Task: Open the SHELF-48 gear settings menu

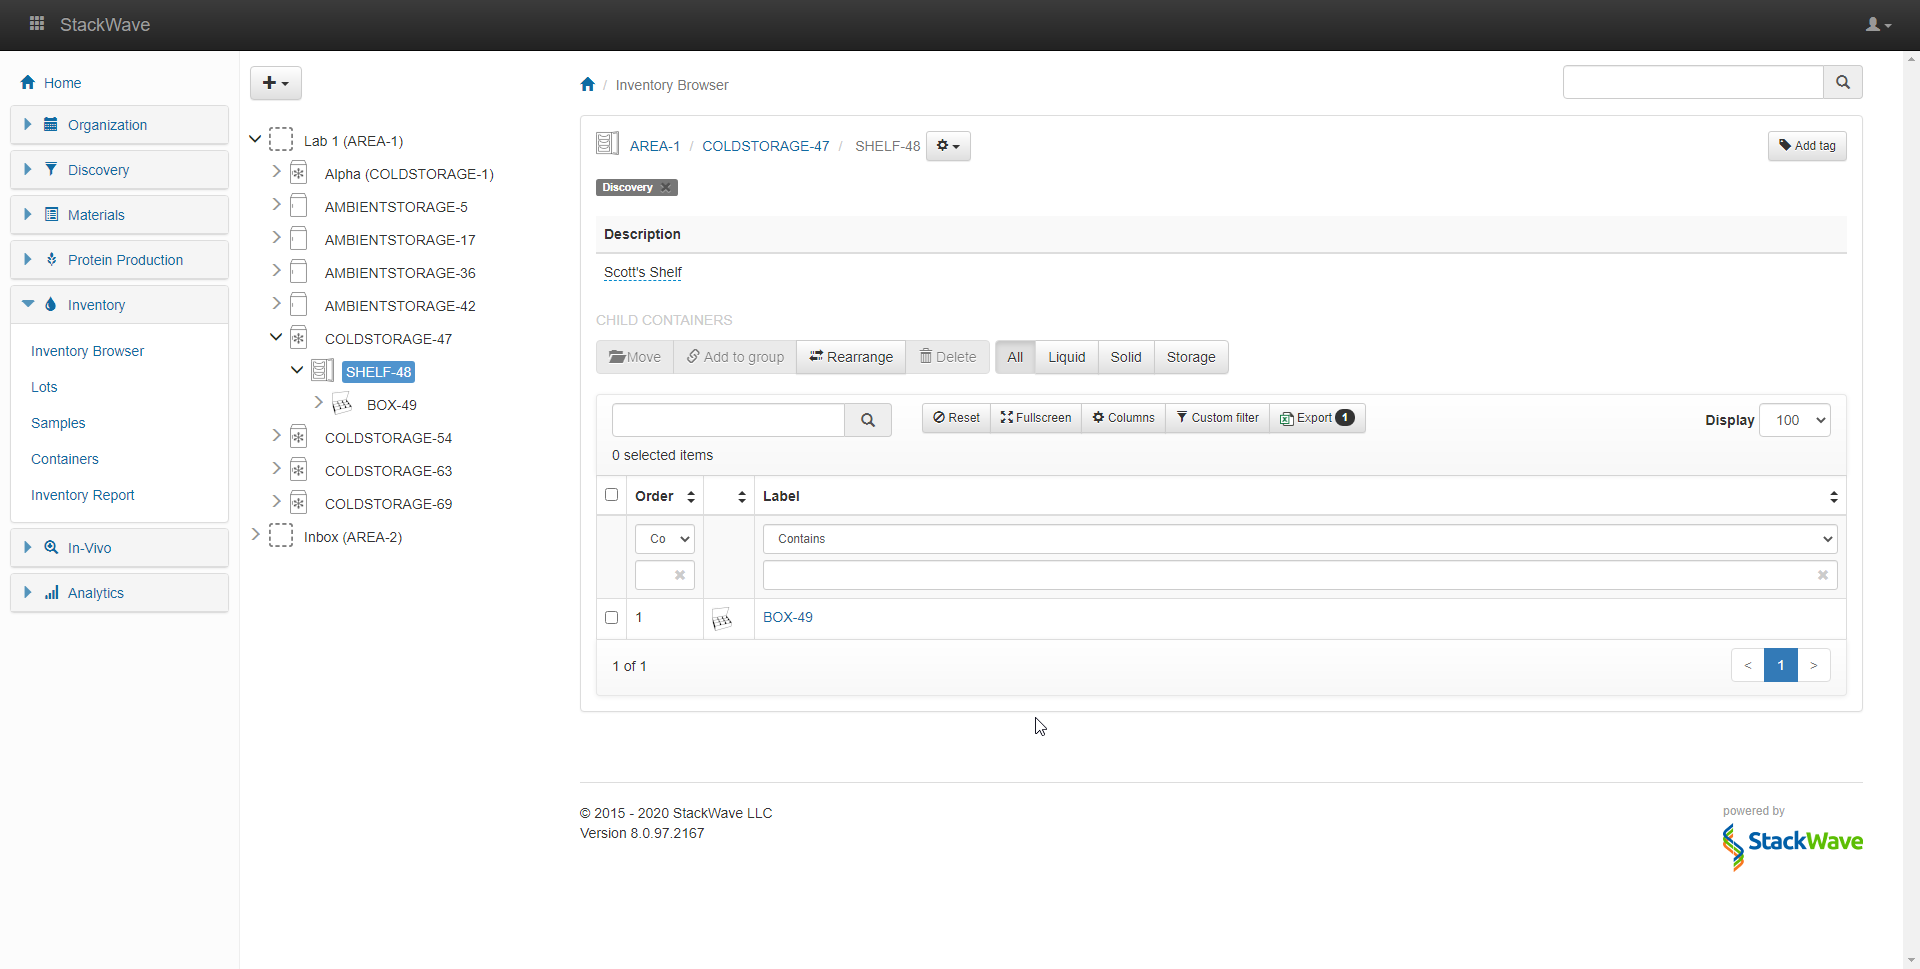Action: click(947, 146)
